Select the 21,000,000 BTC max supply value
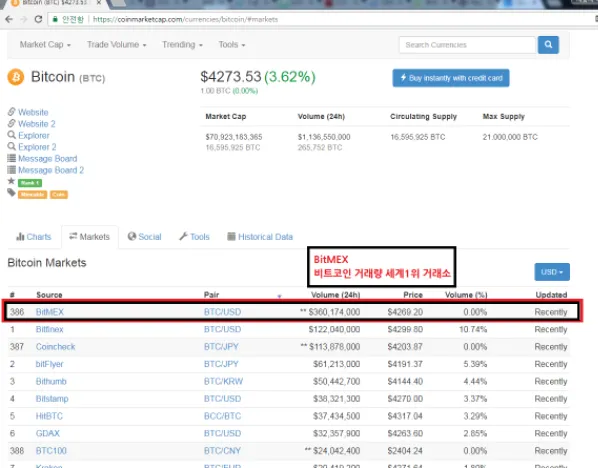This screenshot has height=468, width=598. pyautogui.click(x=510, y=137)
